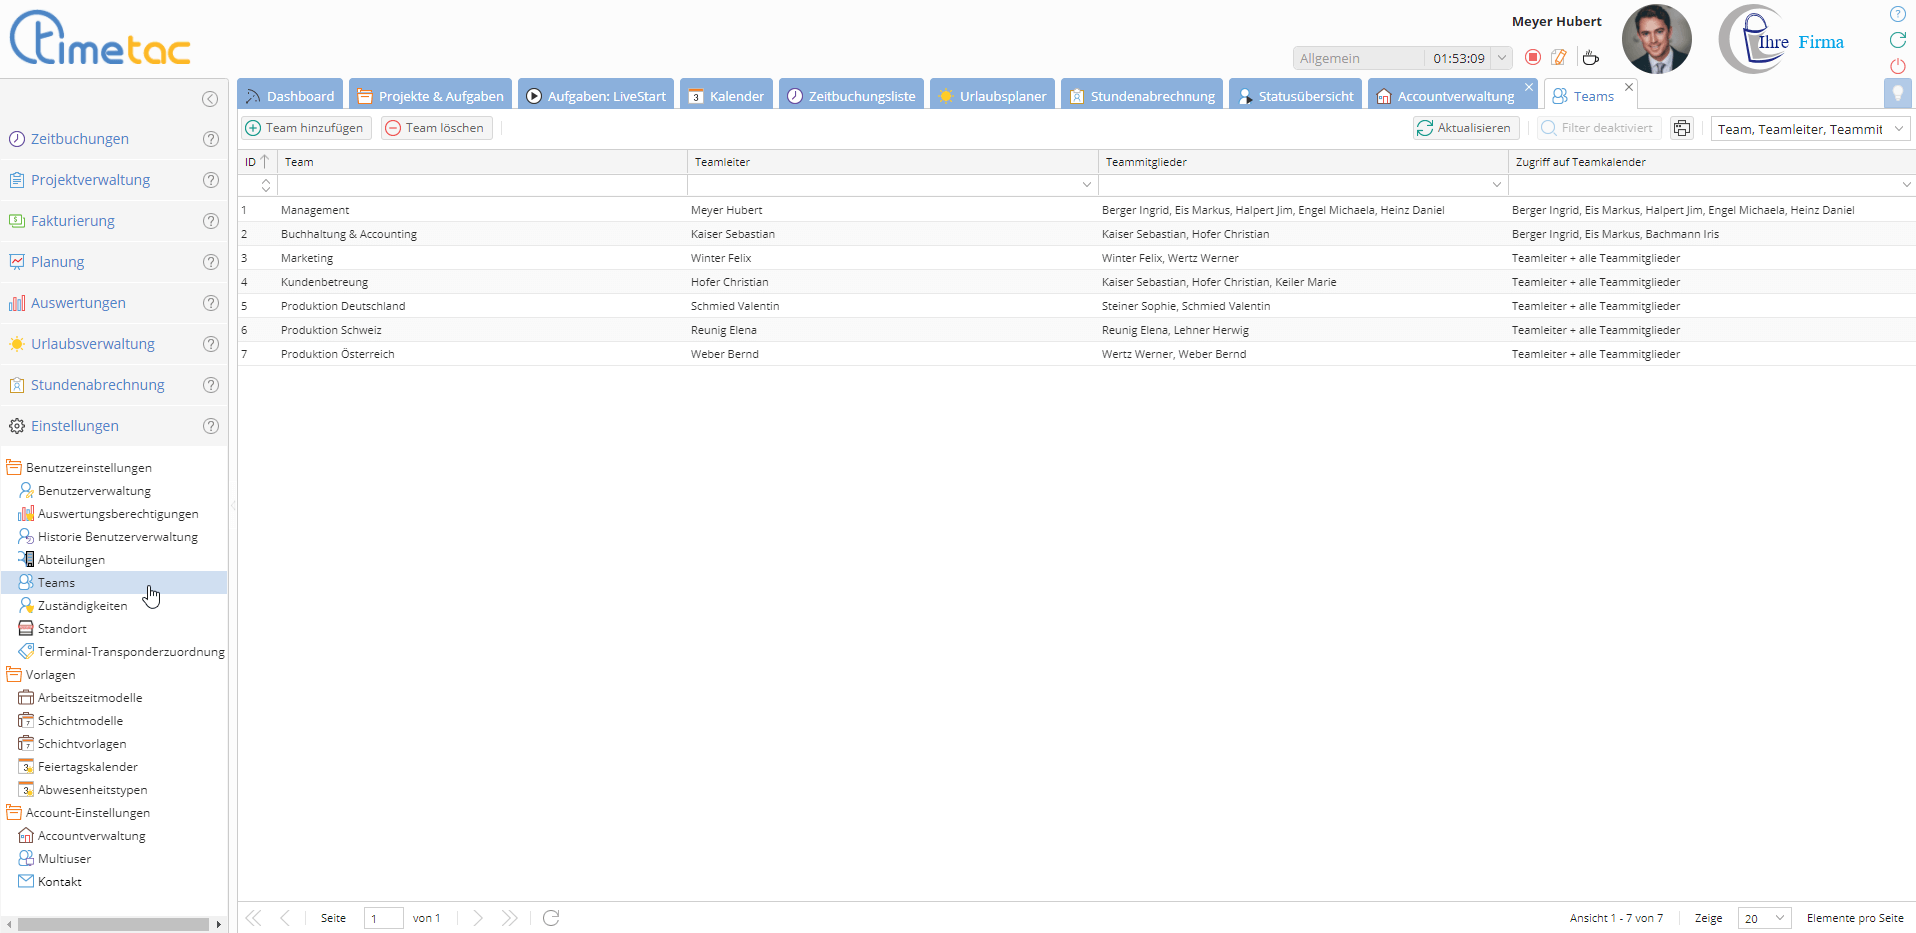
Task: Click the sidebar horizontal scrollbar
Action: 113,924
